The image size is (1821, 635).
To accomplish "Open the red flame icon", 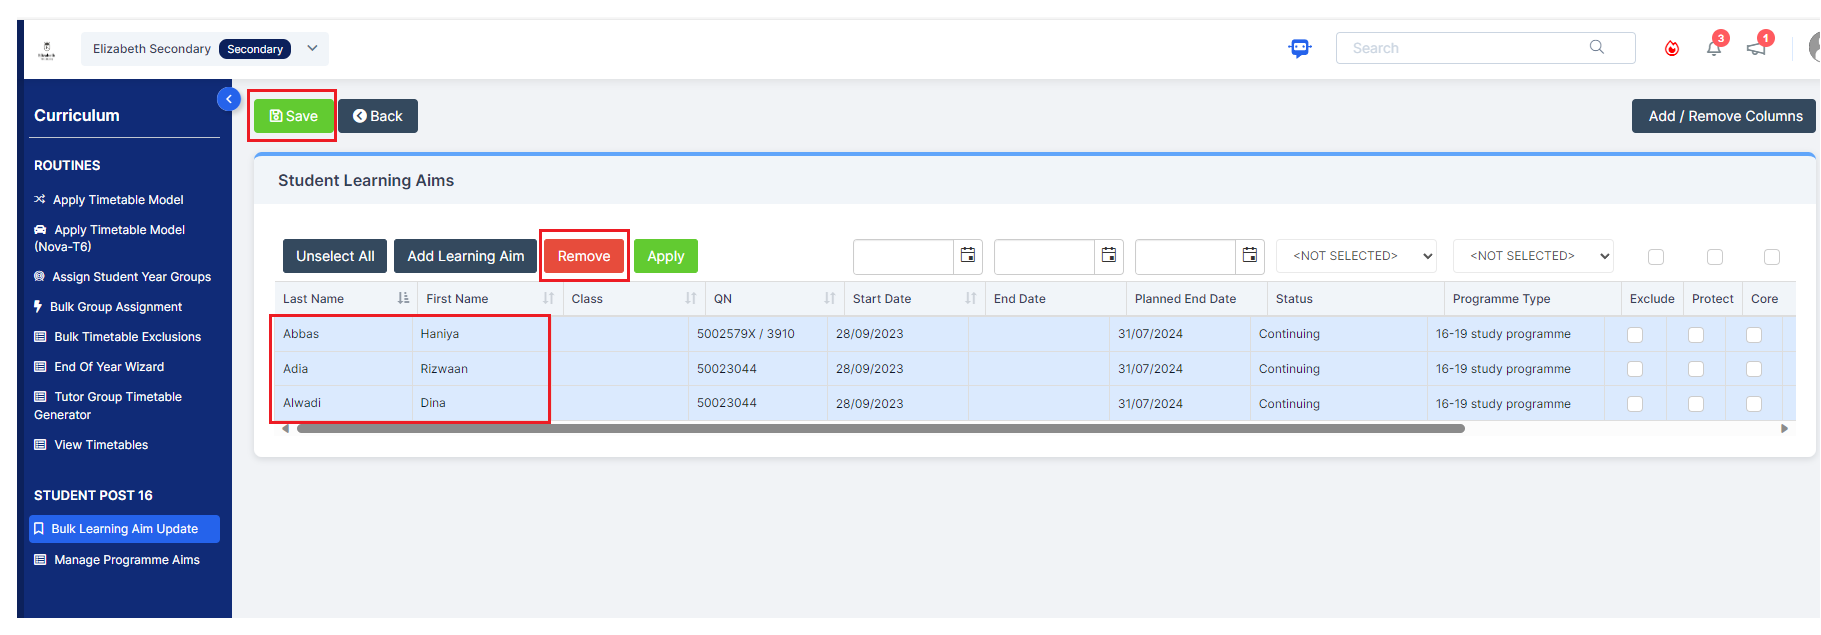I will [1672, 48].
